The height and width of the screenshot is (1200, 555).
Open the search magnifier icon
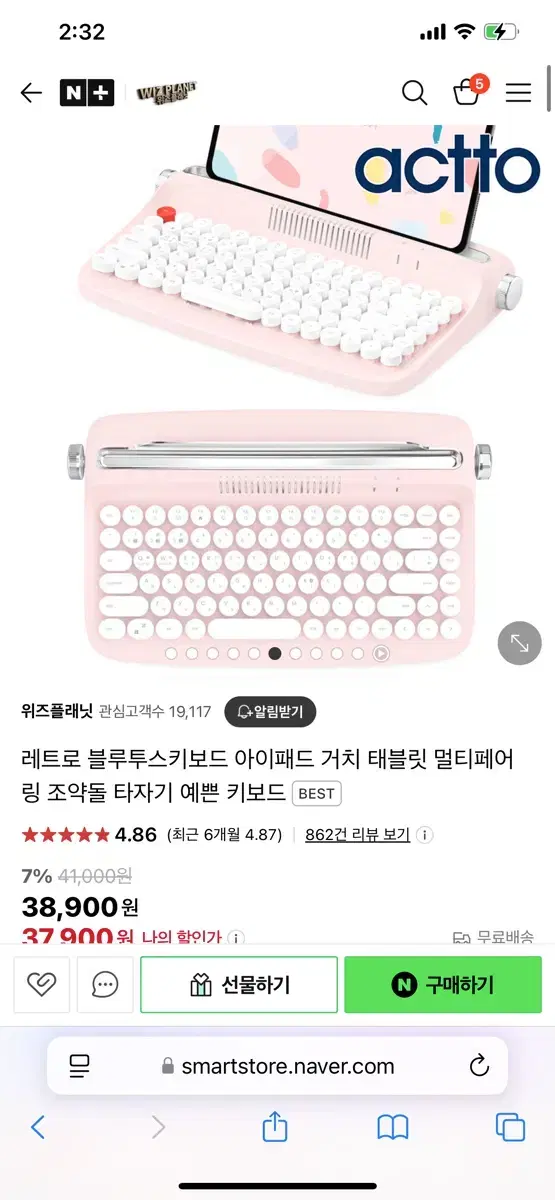(x=414, y=93)
